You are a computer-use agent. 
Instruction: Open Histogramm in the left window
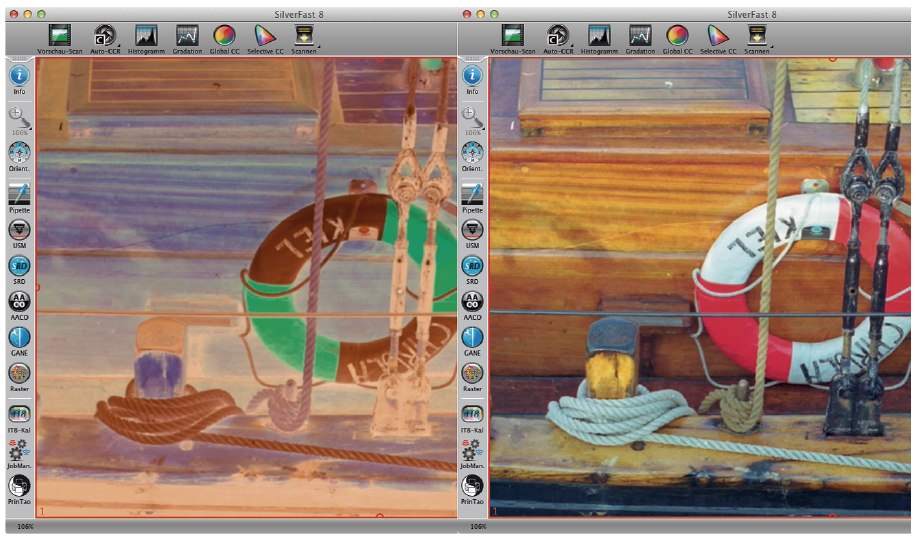(x=146, y=37)
